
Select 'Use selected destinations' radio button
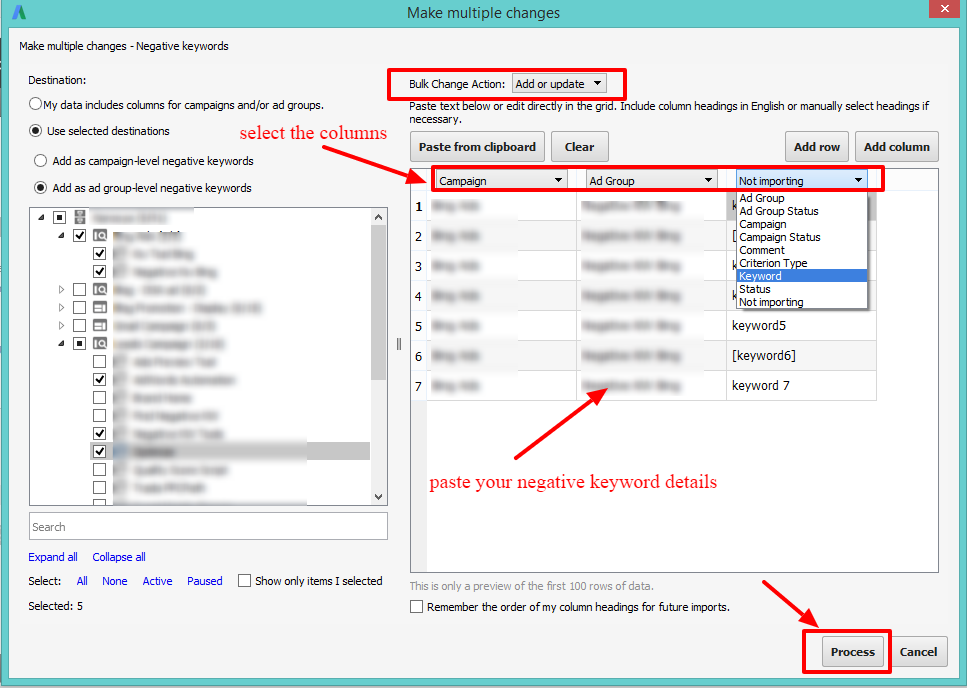point(36,131)
